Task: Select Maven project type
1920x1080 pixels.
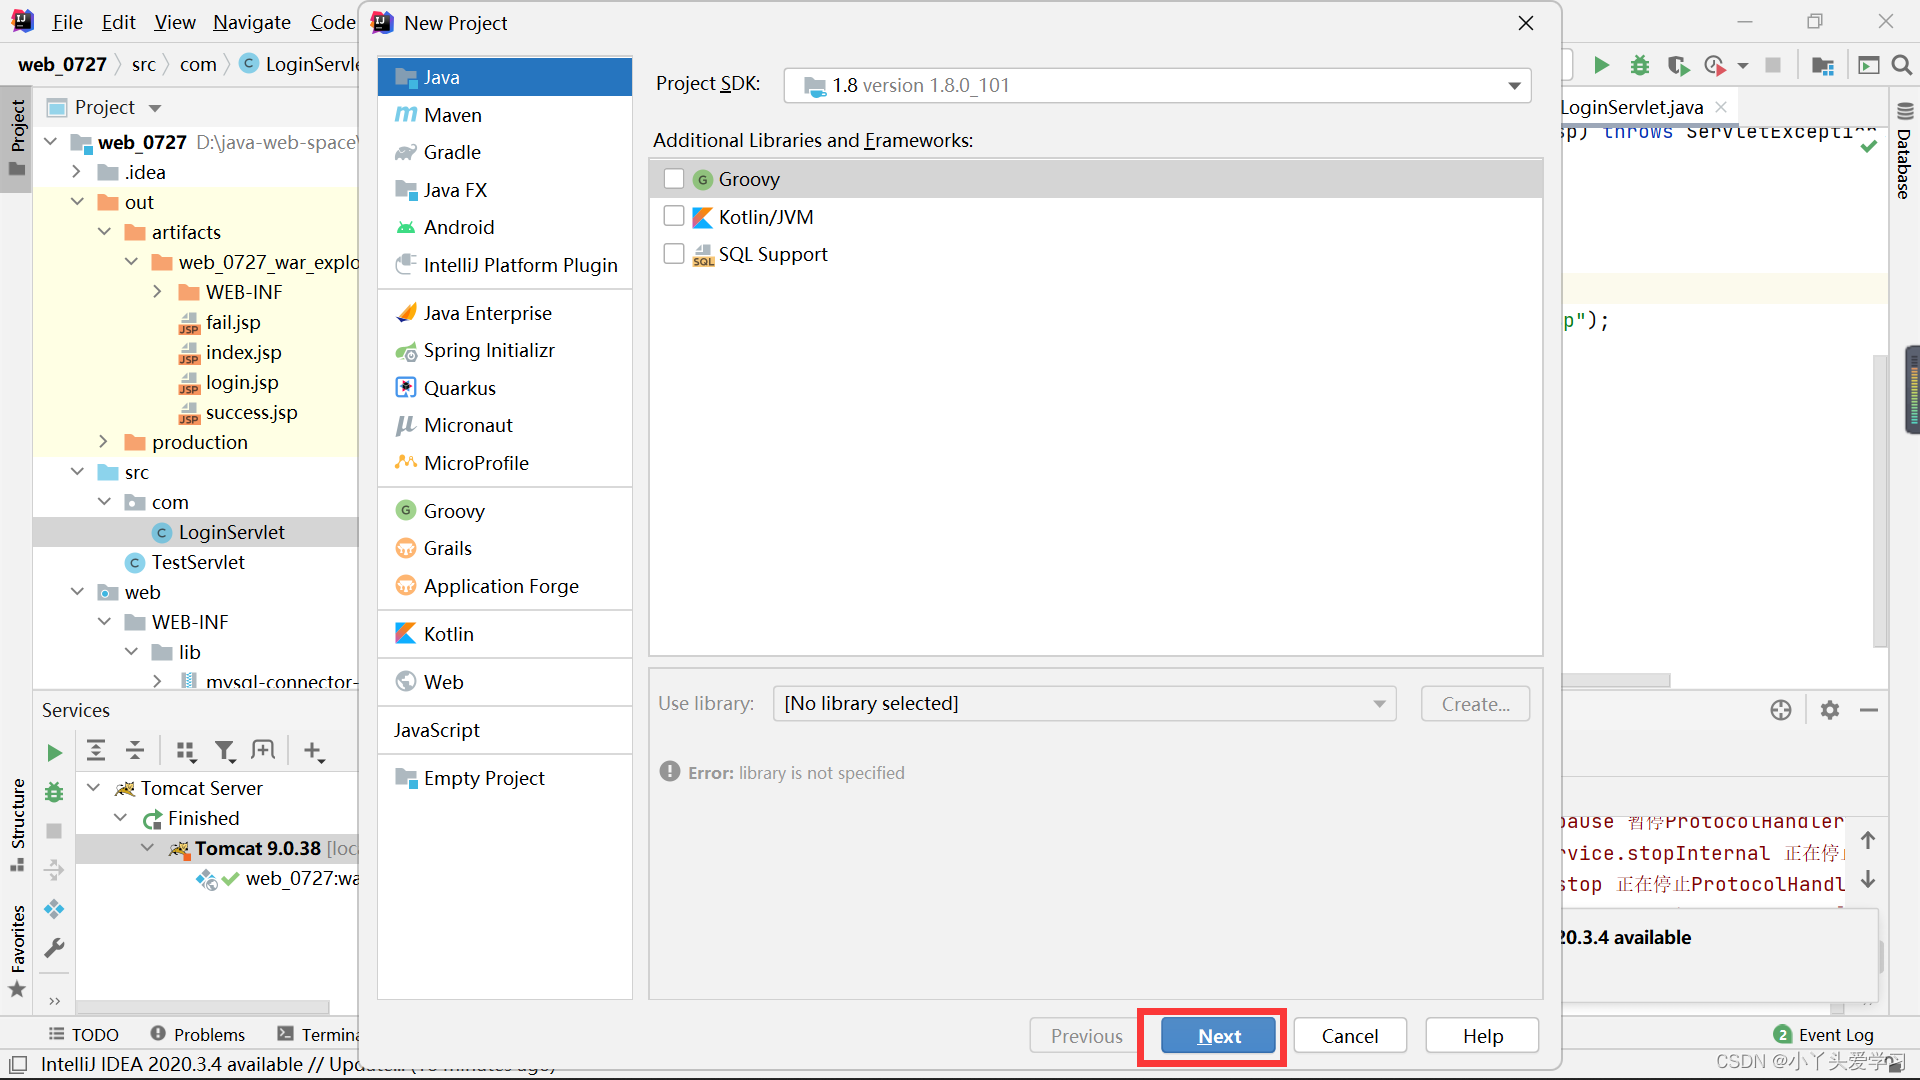Action: 505,115
